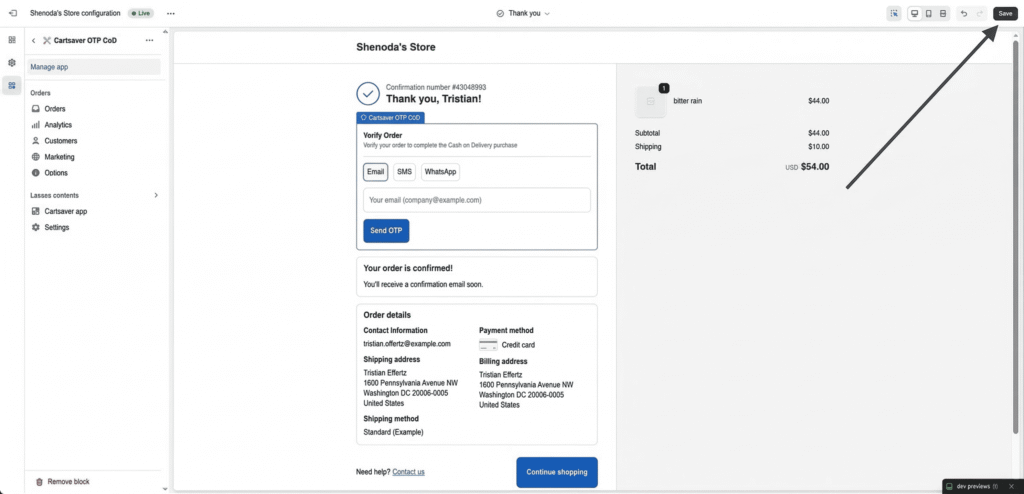Open the Thank you page dropdown
This screenshot has width=1024, height=494.
point(523,13)
